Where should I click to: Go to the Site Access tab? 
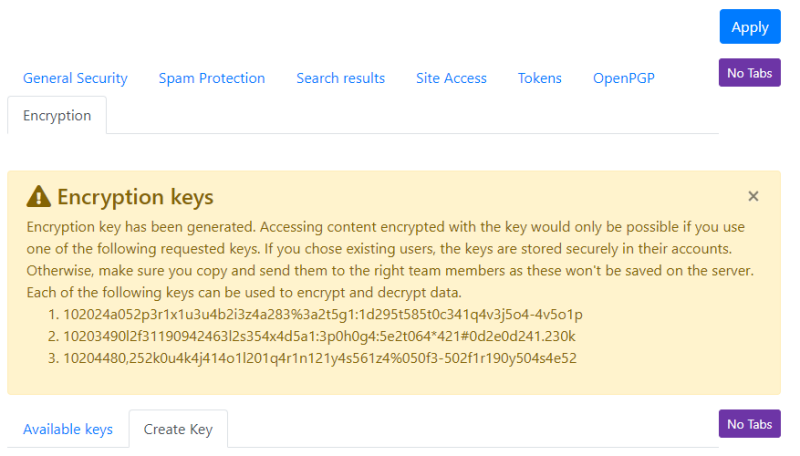(451, 78)
